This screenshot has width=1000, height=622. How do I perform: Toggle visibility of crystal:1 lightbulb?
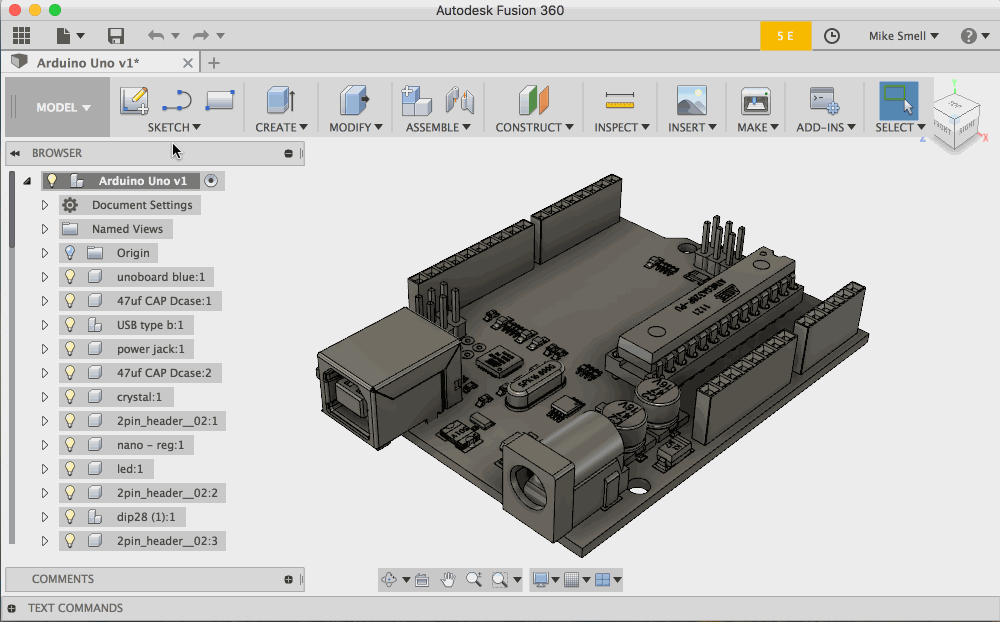[x=70, y=397]
